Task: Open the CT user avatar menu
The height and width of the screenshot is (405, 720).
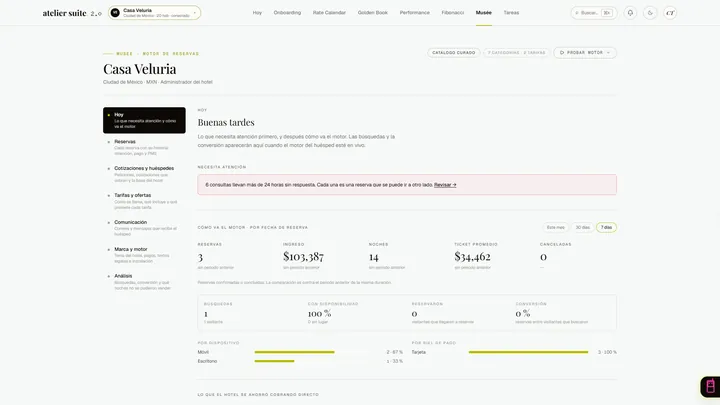Action: coord(670,13)
